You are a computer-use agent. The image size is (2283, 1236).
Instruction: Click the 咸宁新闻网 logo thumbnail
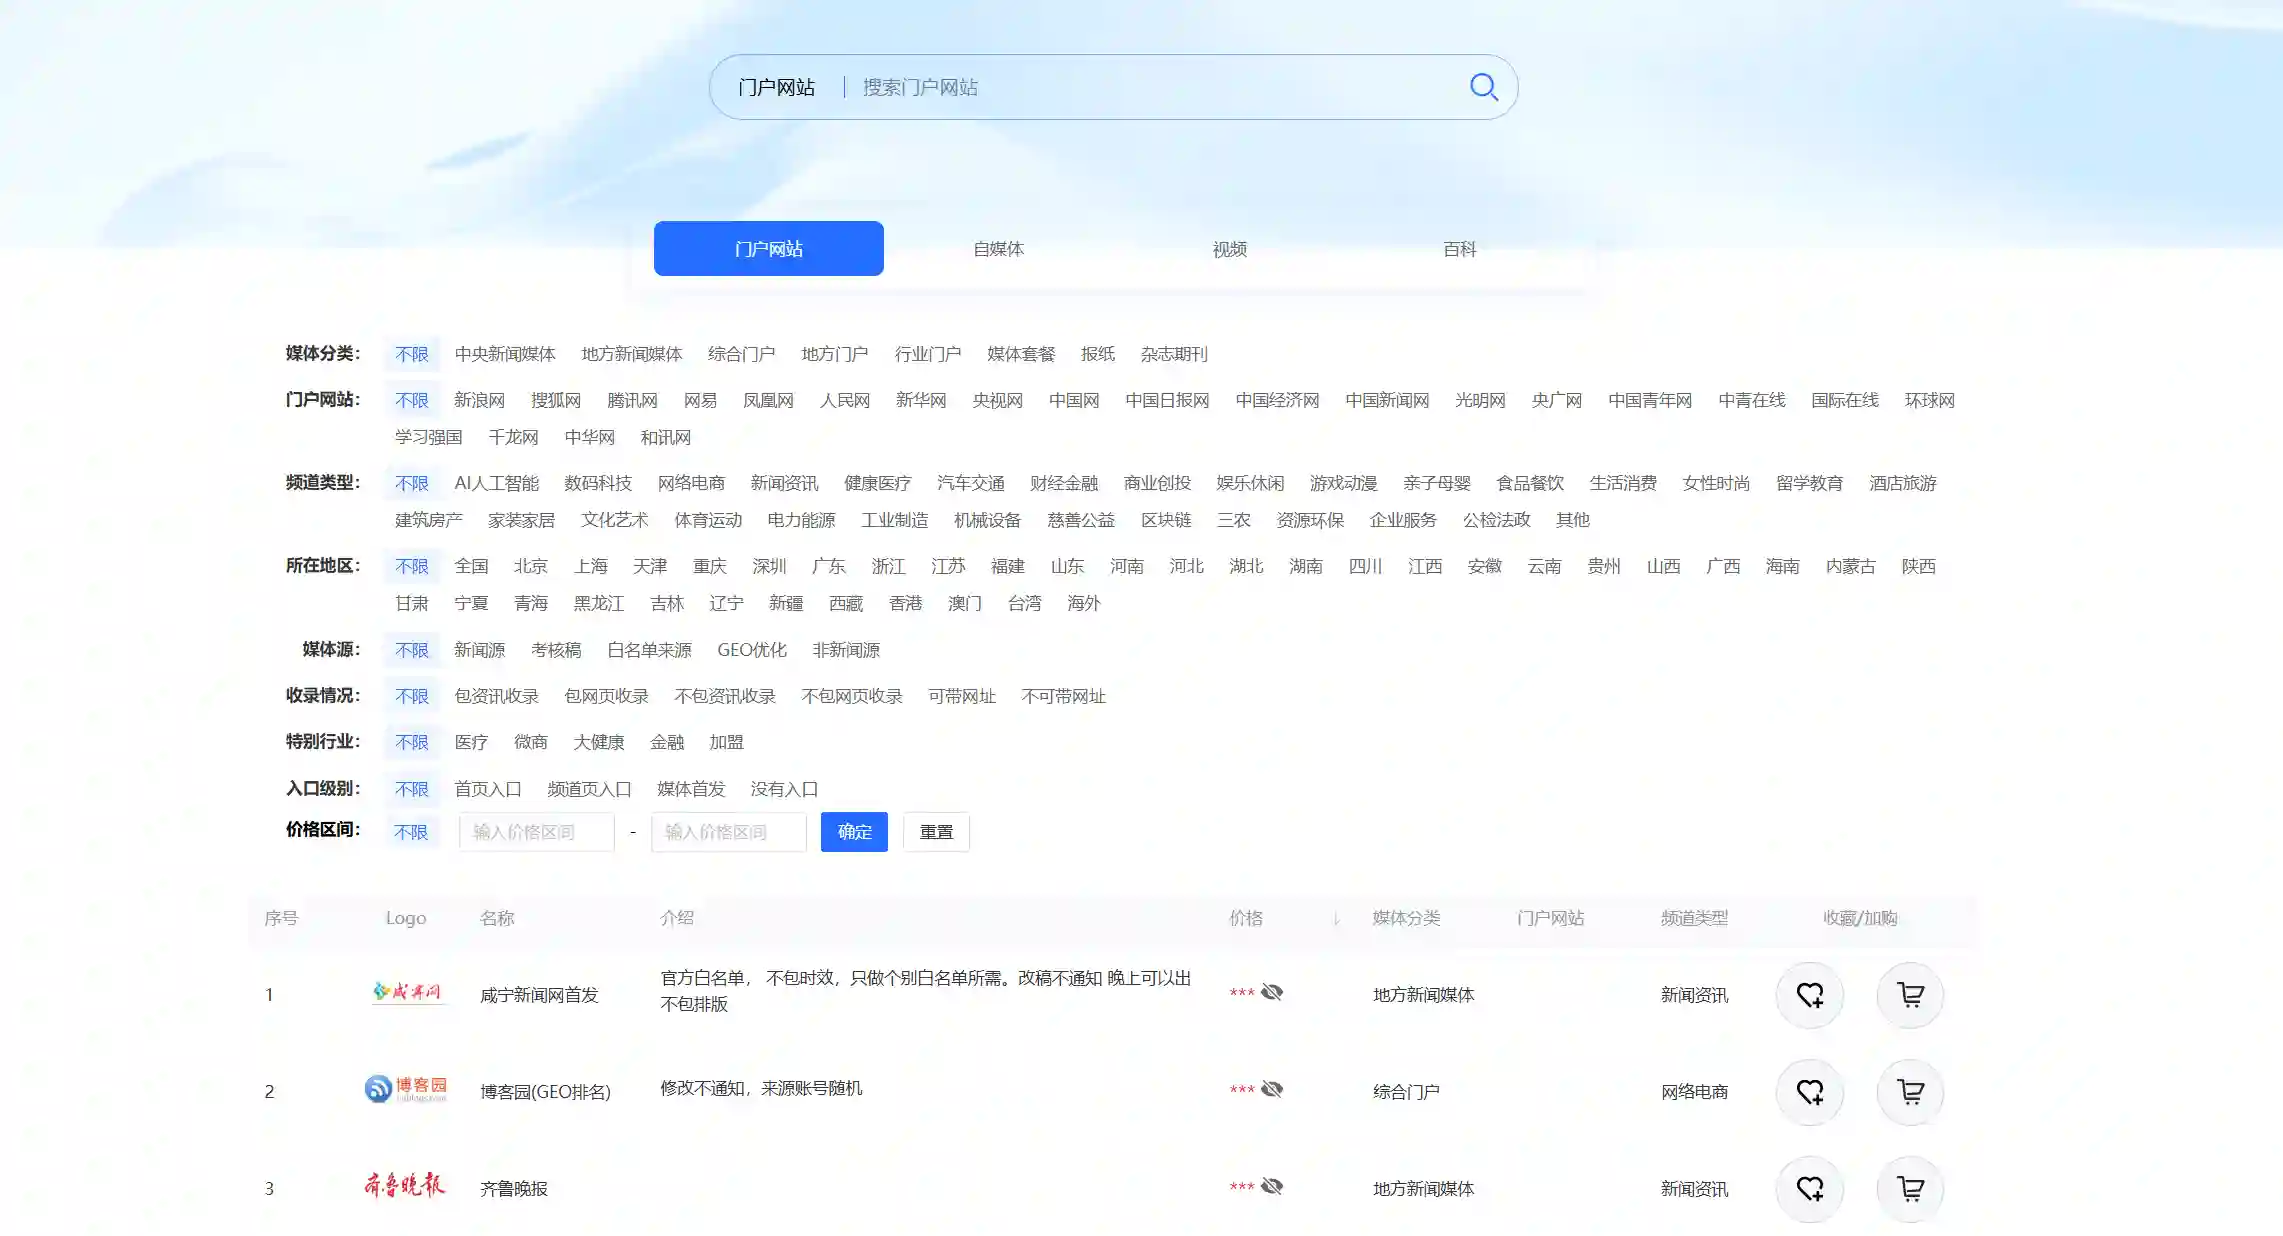406,992
